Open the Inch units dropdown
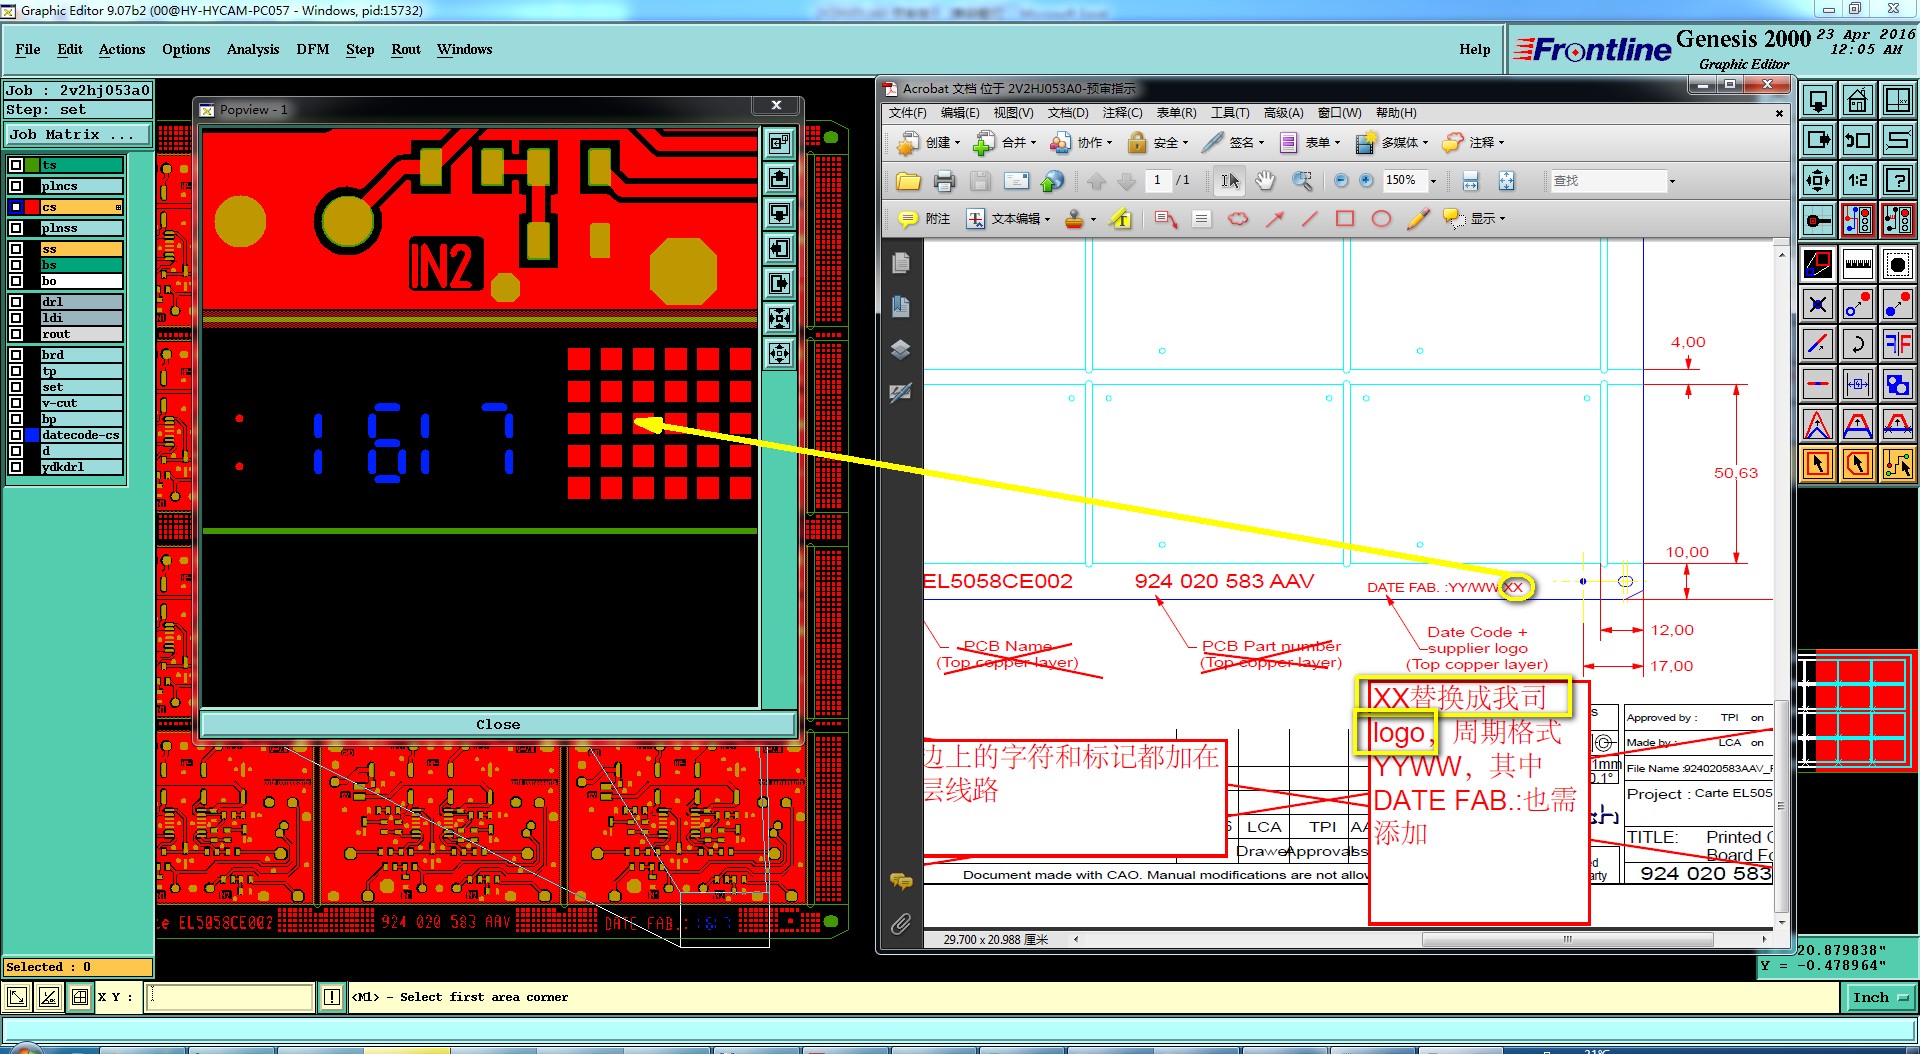The height and width of the screenshot is (1054, 1920). coord(1880,997)
